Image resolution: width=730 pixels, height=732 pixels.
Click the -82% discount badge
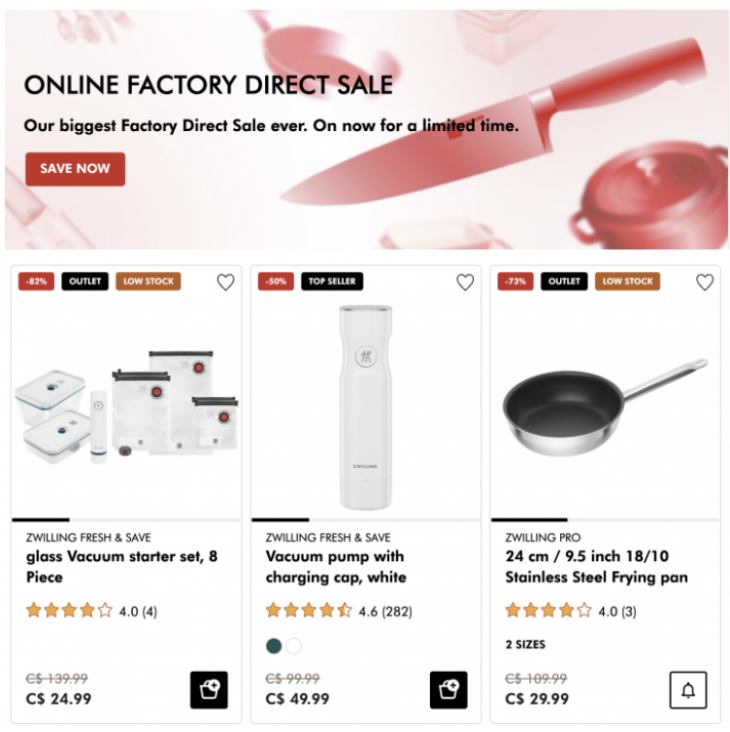[36, 281]
